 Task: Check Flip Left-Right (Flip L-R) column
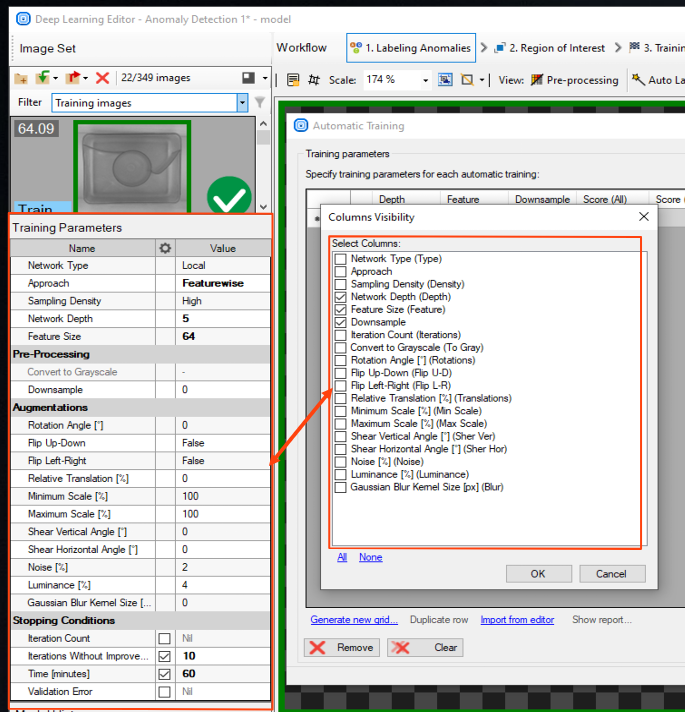point(340,386)
